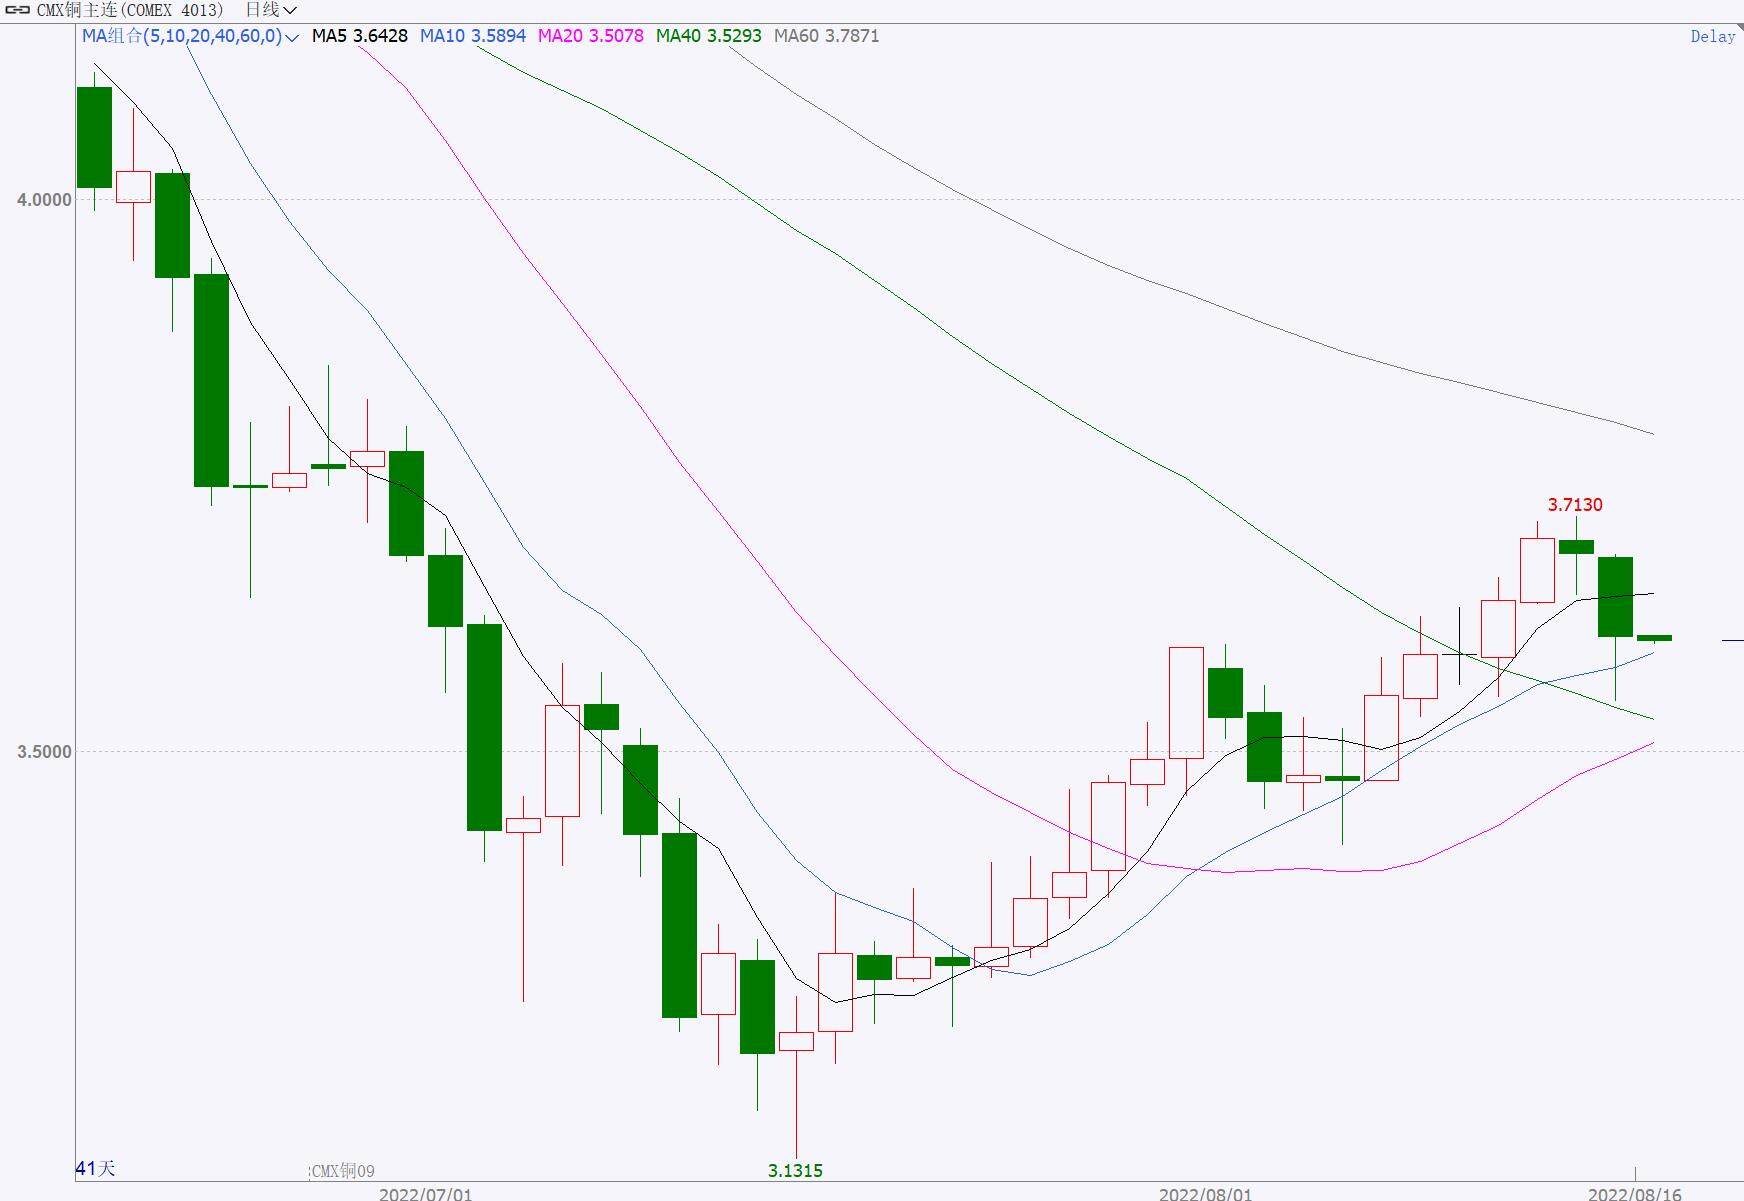The height and width of the screenshot is (1201, 1744).
Task: Click the 2022/08/16 date axis label
Action: 1635,1193
